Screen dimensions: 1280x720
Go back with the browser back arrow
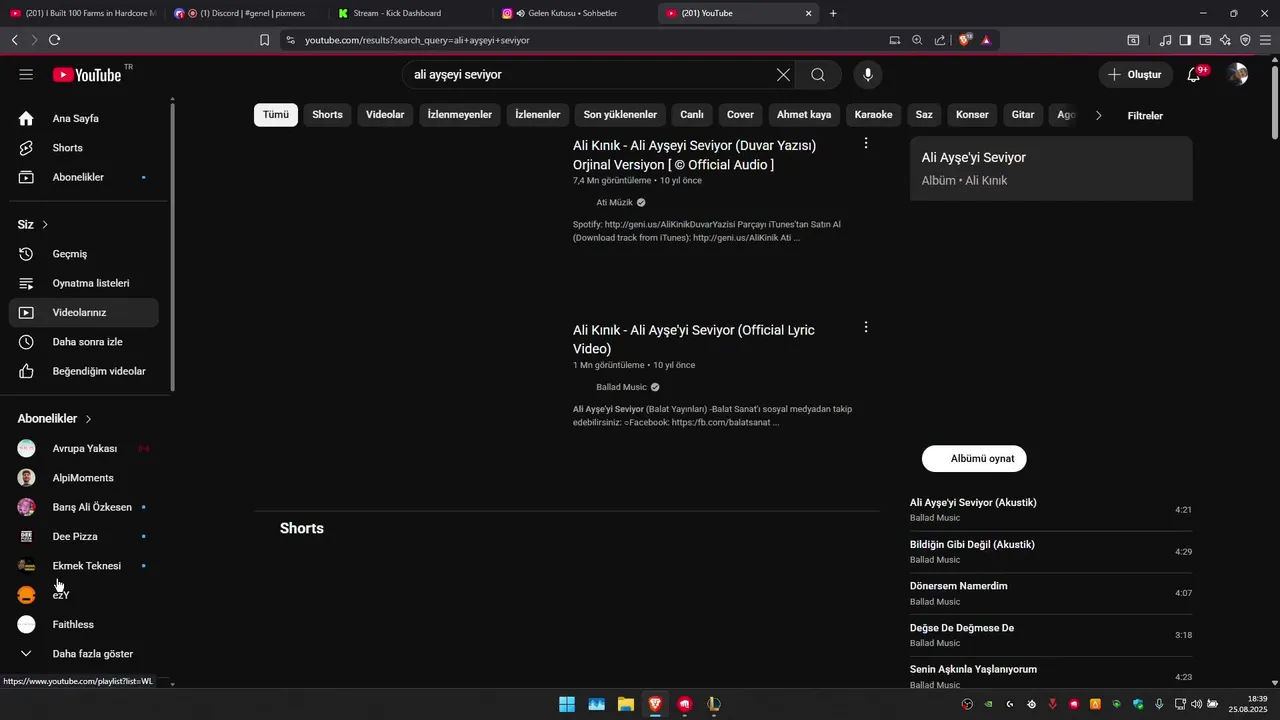click(x=14, y=40)
